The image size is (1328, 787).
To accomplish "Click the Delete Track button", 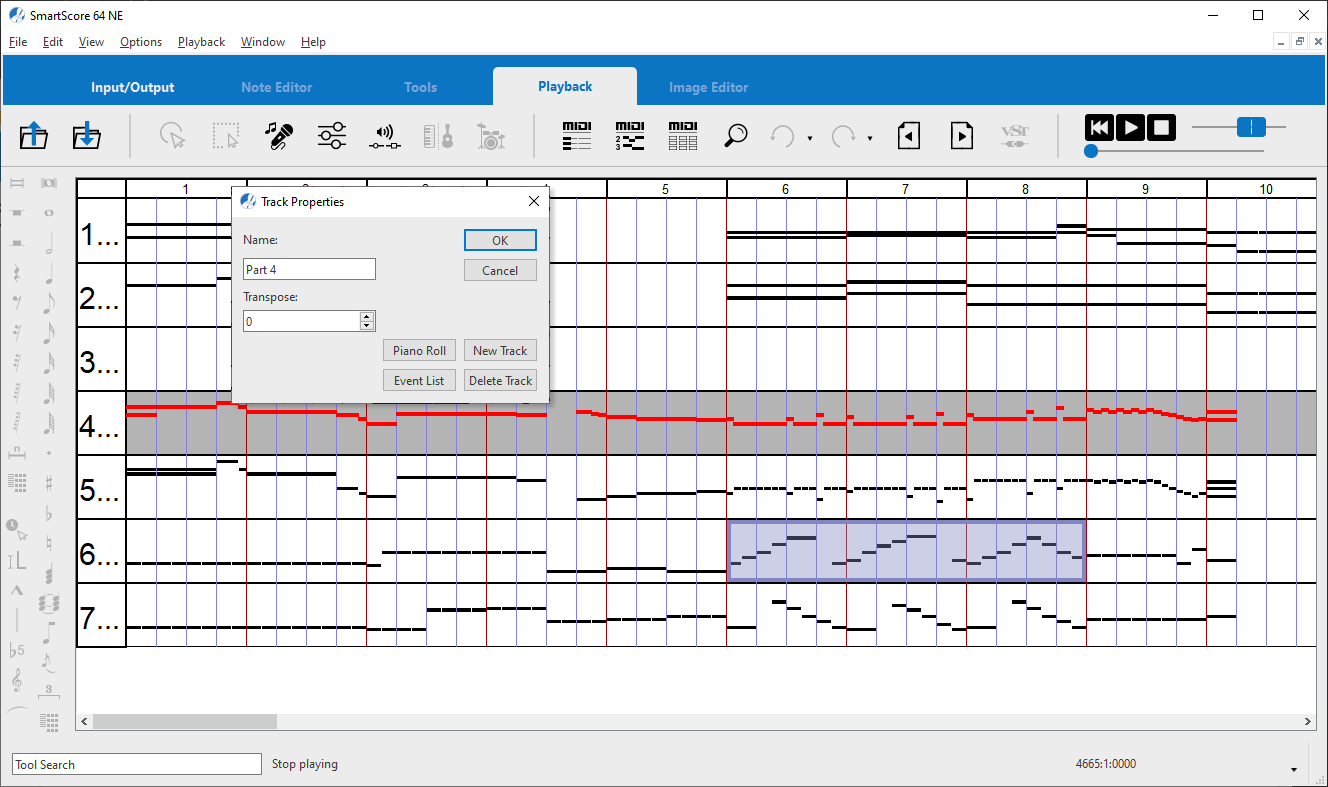I will coord(500,380).
